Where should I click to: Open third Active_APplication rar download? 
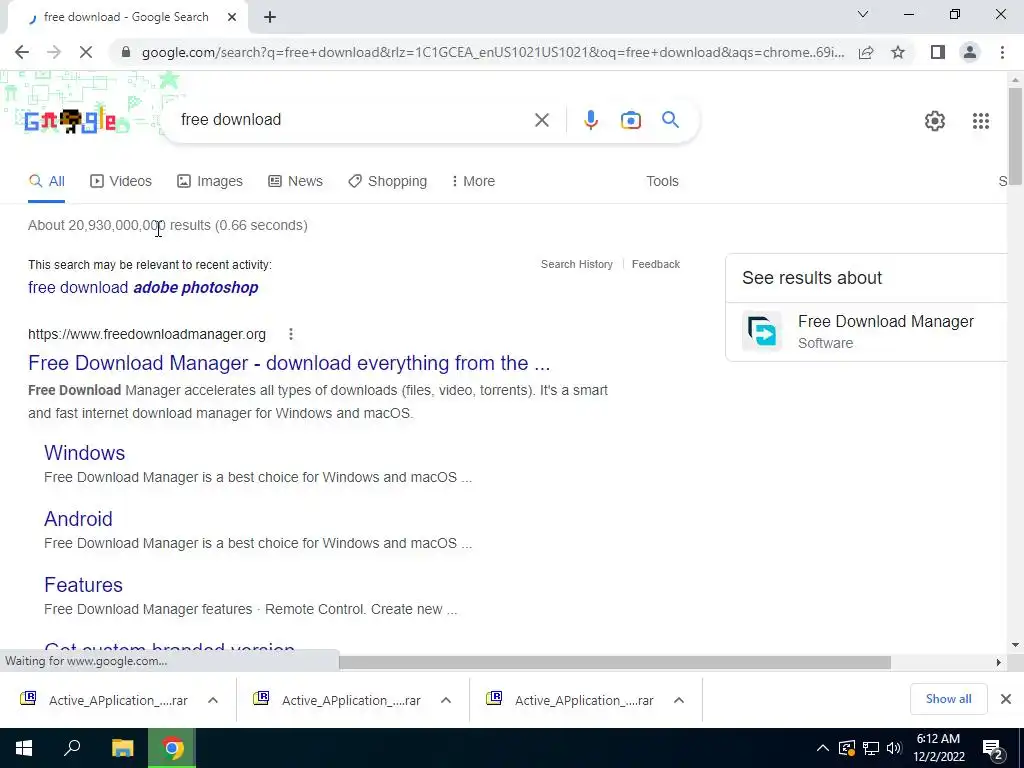click(570, 700)
